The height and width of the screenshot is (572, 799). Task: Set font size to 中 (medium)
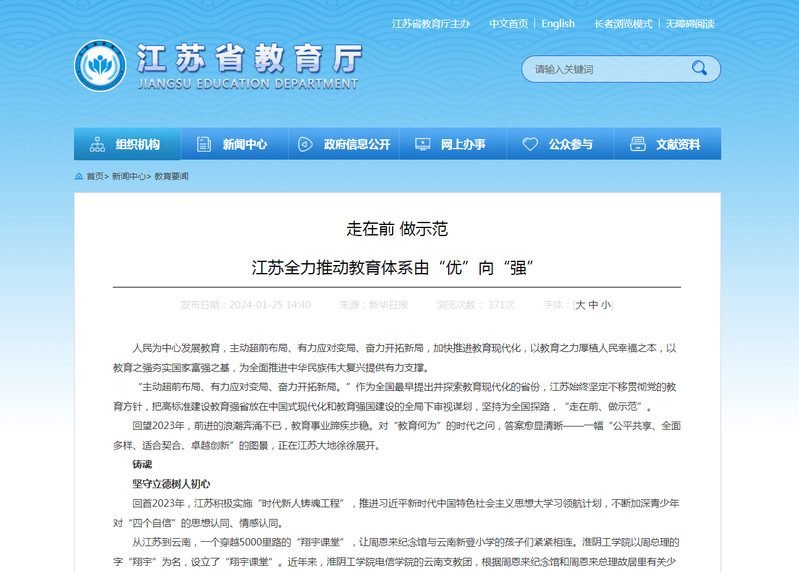click(593, 305)
